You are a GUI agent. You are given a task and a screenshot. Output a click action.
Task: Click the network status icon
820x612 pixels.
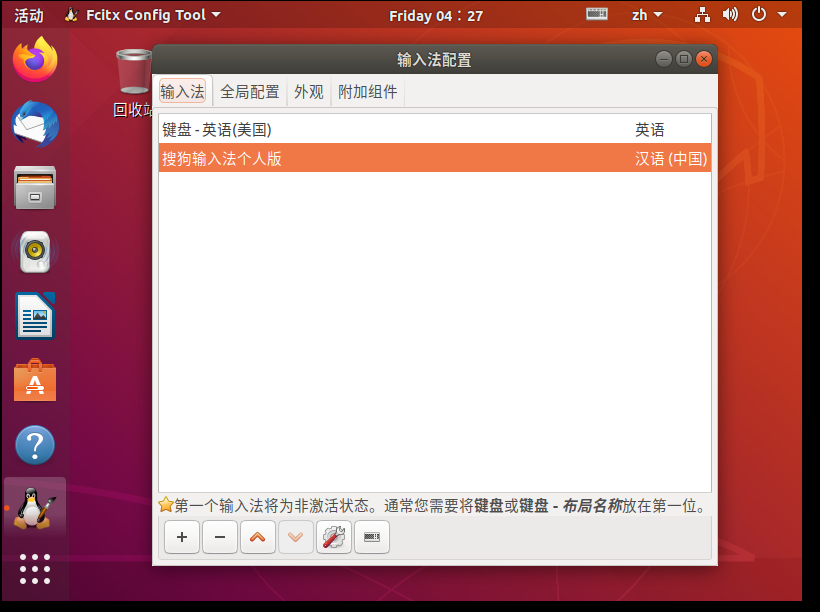(x=702, y=15)
